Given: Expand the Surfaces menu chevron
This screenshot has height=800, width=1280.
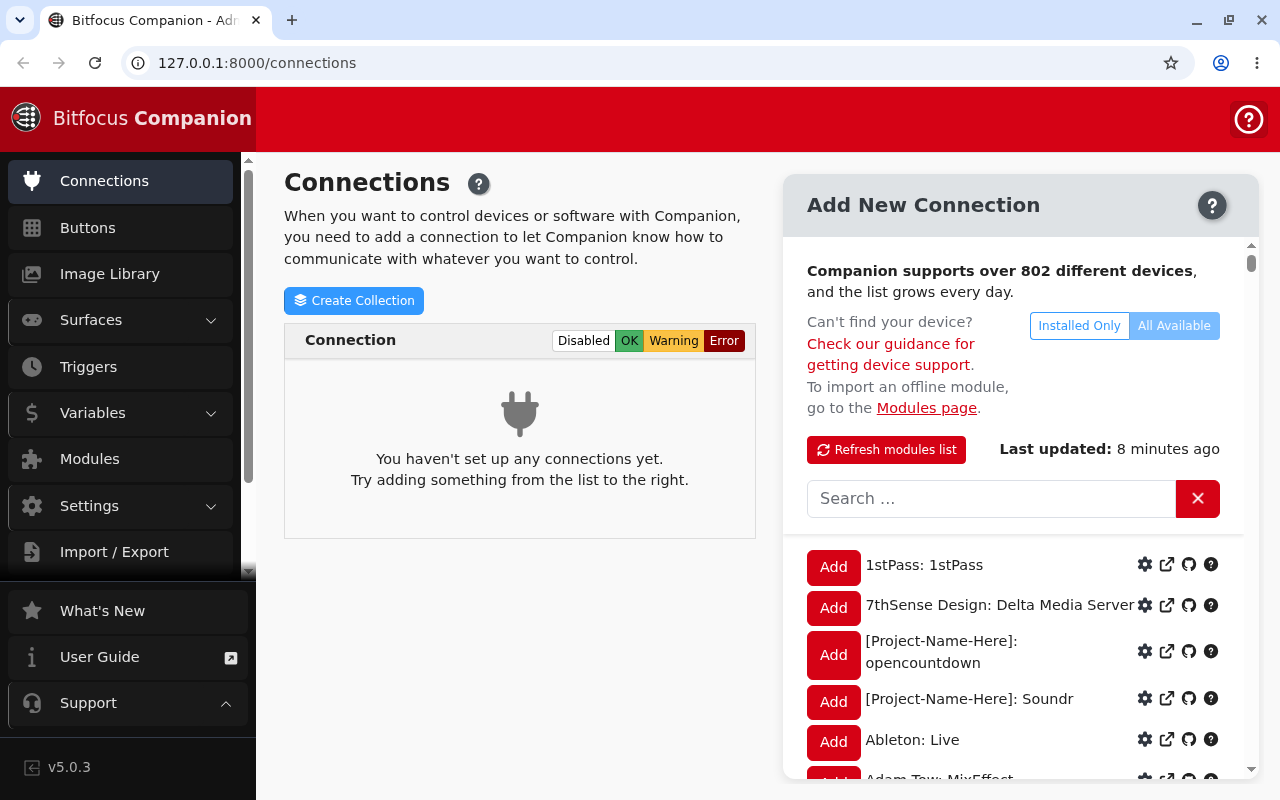Looking at the screenshot, I should 211,321.
